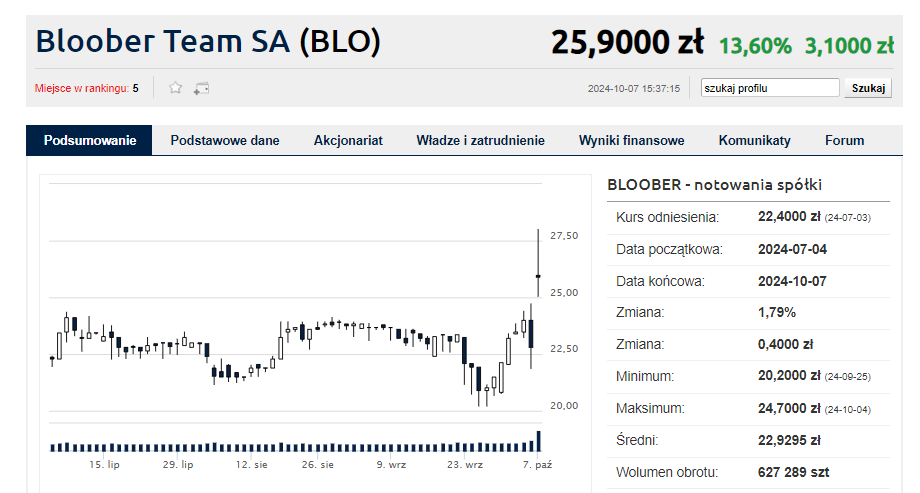This screenshot has height=493, width=920.
Task: Click the star icon to add to favorites
Action: pos(176,88)
